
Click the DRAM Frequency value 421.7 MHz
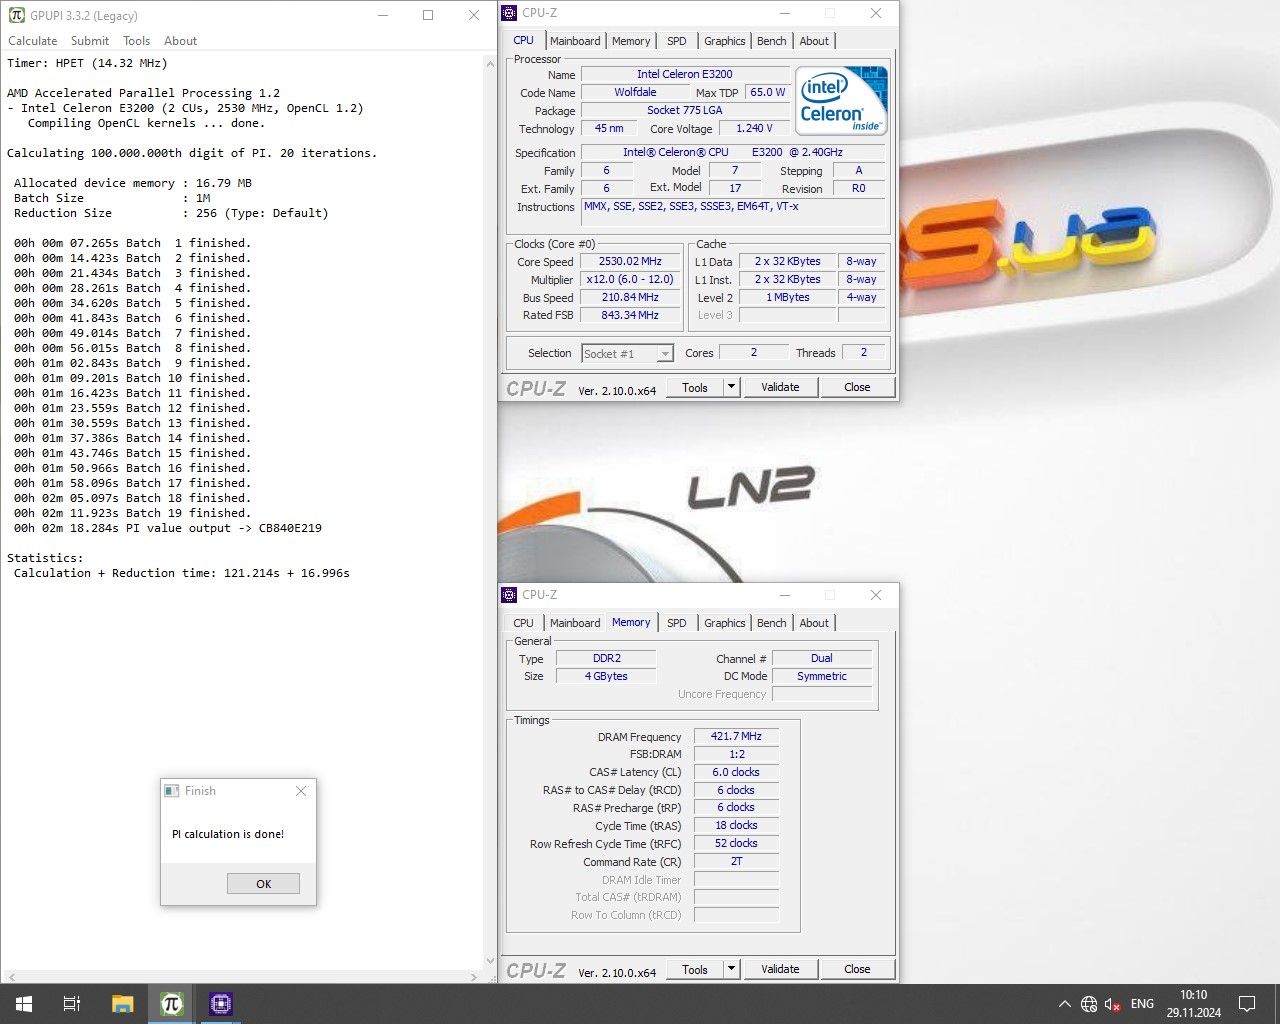click(736, 736)
